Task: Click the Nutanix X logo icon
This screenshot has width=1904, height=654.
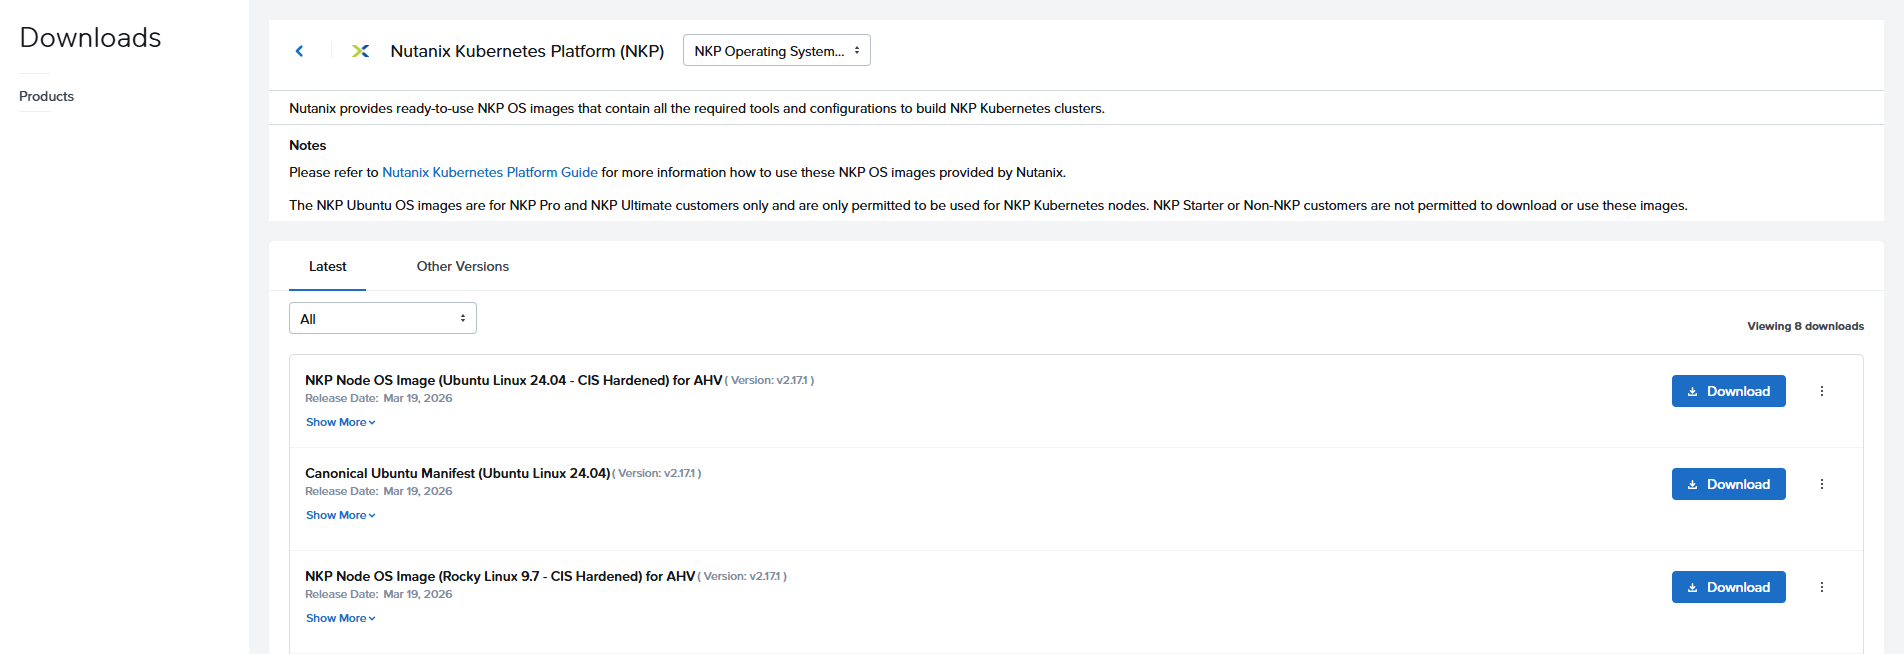Action: pyautogui.click(x=361, y=51)
